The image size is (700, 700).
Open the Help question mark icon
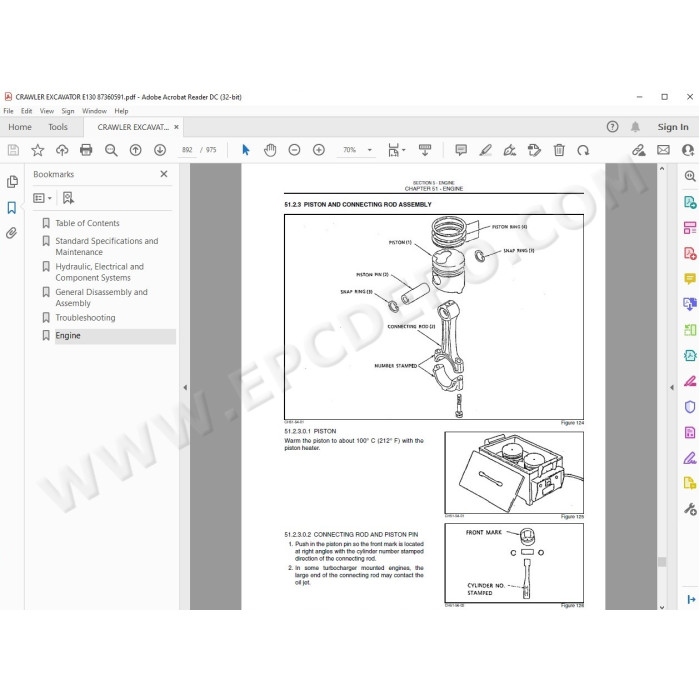612,127
